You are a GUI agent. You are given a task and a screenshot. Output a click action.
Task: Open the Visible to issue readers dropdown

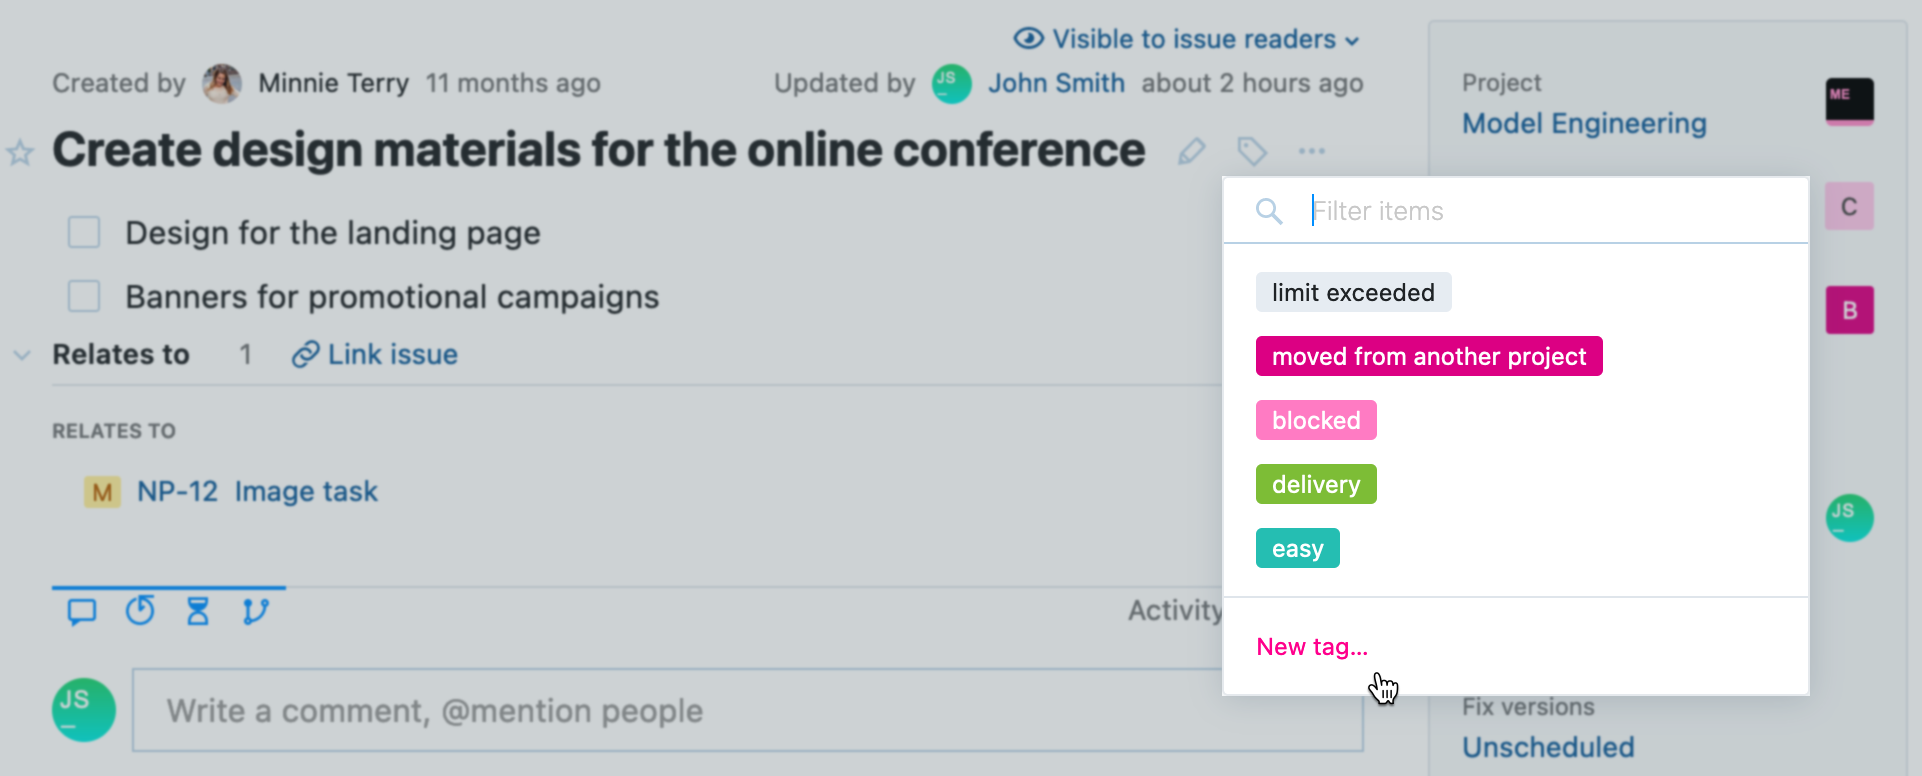1186,39
